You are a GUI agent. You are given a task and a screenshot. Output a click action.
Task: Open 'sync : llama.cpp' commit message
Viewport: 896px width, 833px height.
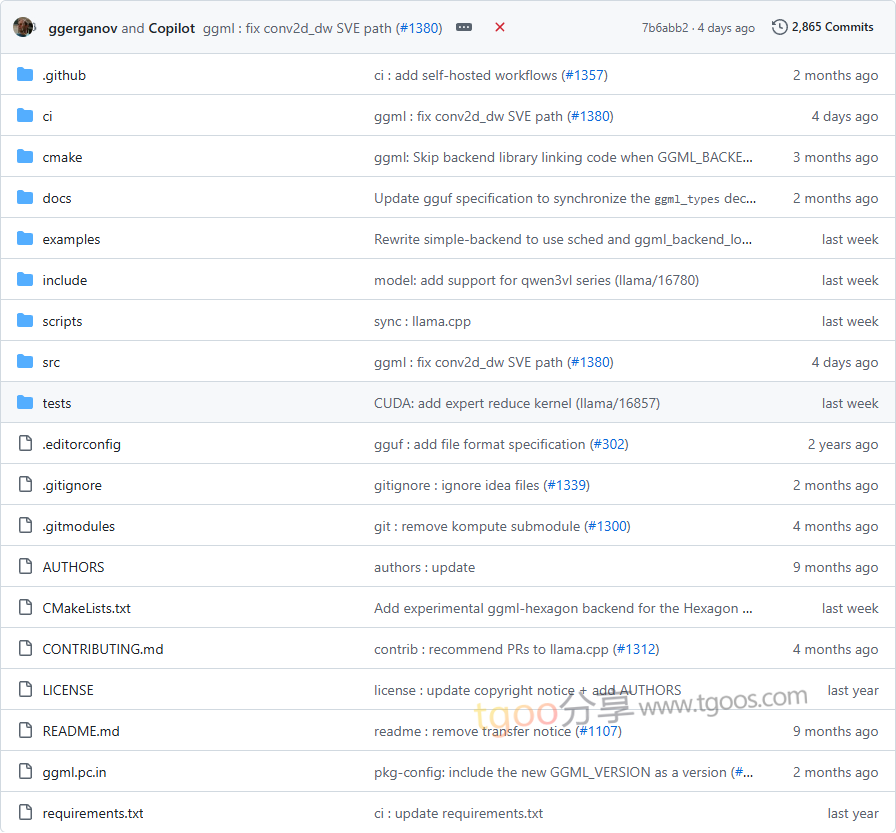tap(422, 321)
